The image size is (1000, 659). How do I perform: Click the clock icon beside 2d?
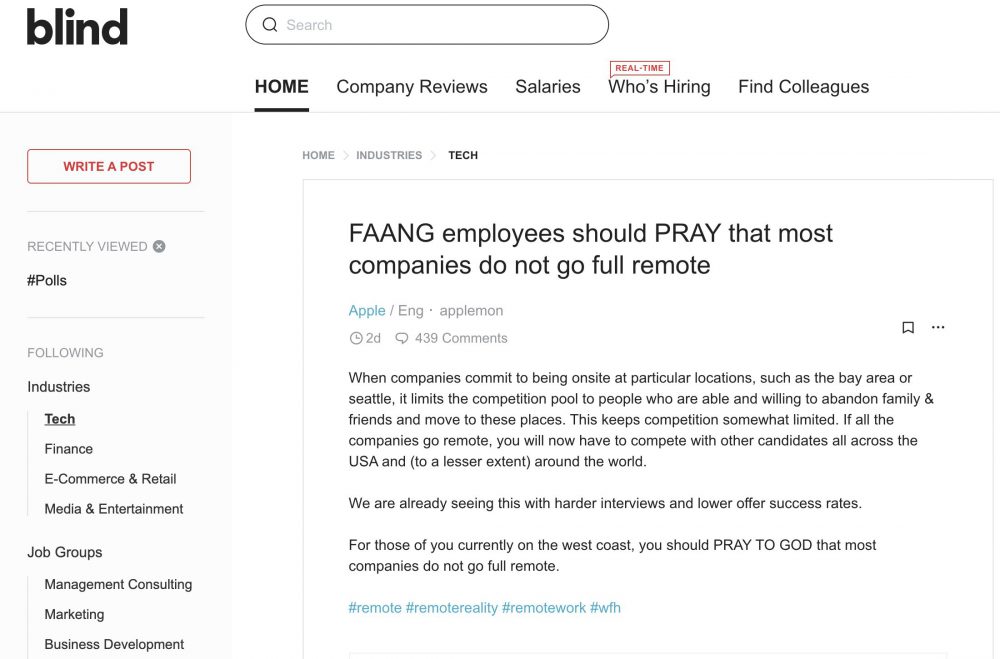pyautogui.click(x=356, y=338)
